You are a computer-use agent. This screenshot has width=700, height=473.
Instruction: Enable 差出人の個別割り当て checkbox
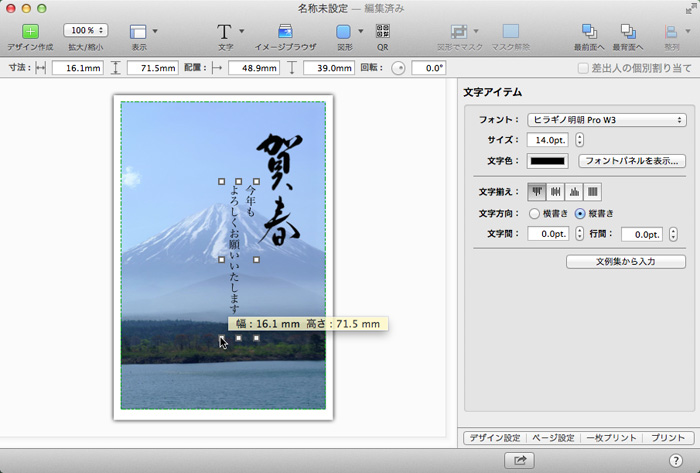pyautogui.click(x=583, y=68)
